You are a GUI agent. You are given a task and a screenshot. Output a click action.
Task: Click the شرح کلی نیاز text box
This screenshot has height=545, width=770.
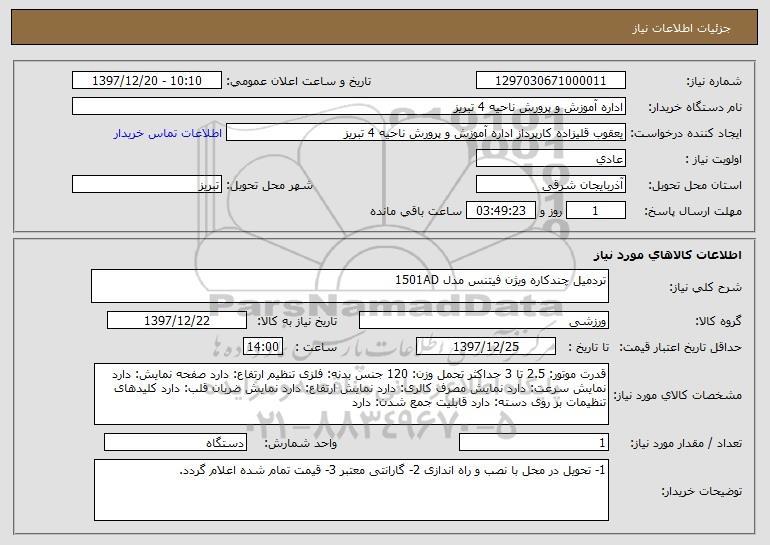(x=350, y=286)
